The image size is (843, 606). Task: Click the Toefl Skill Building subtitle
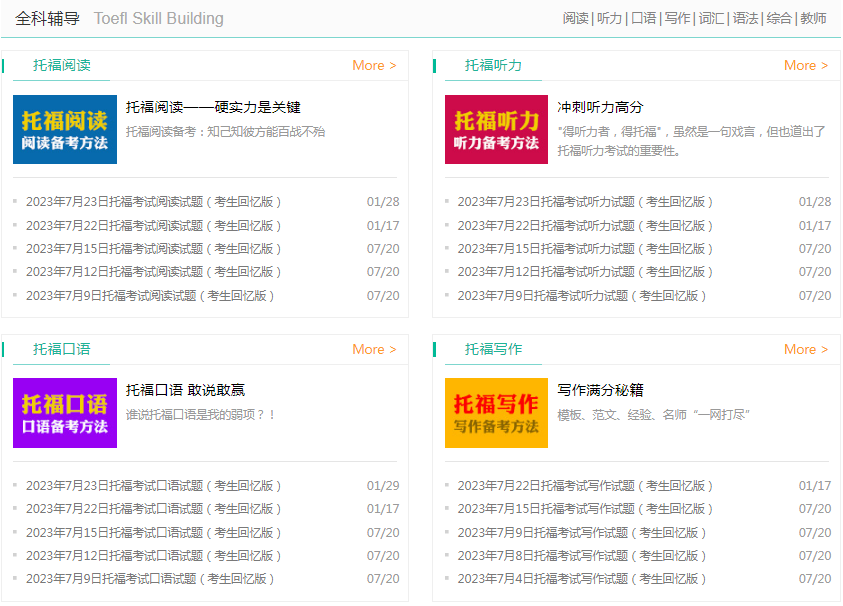[x=159, y=18]
